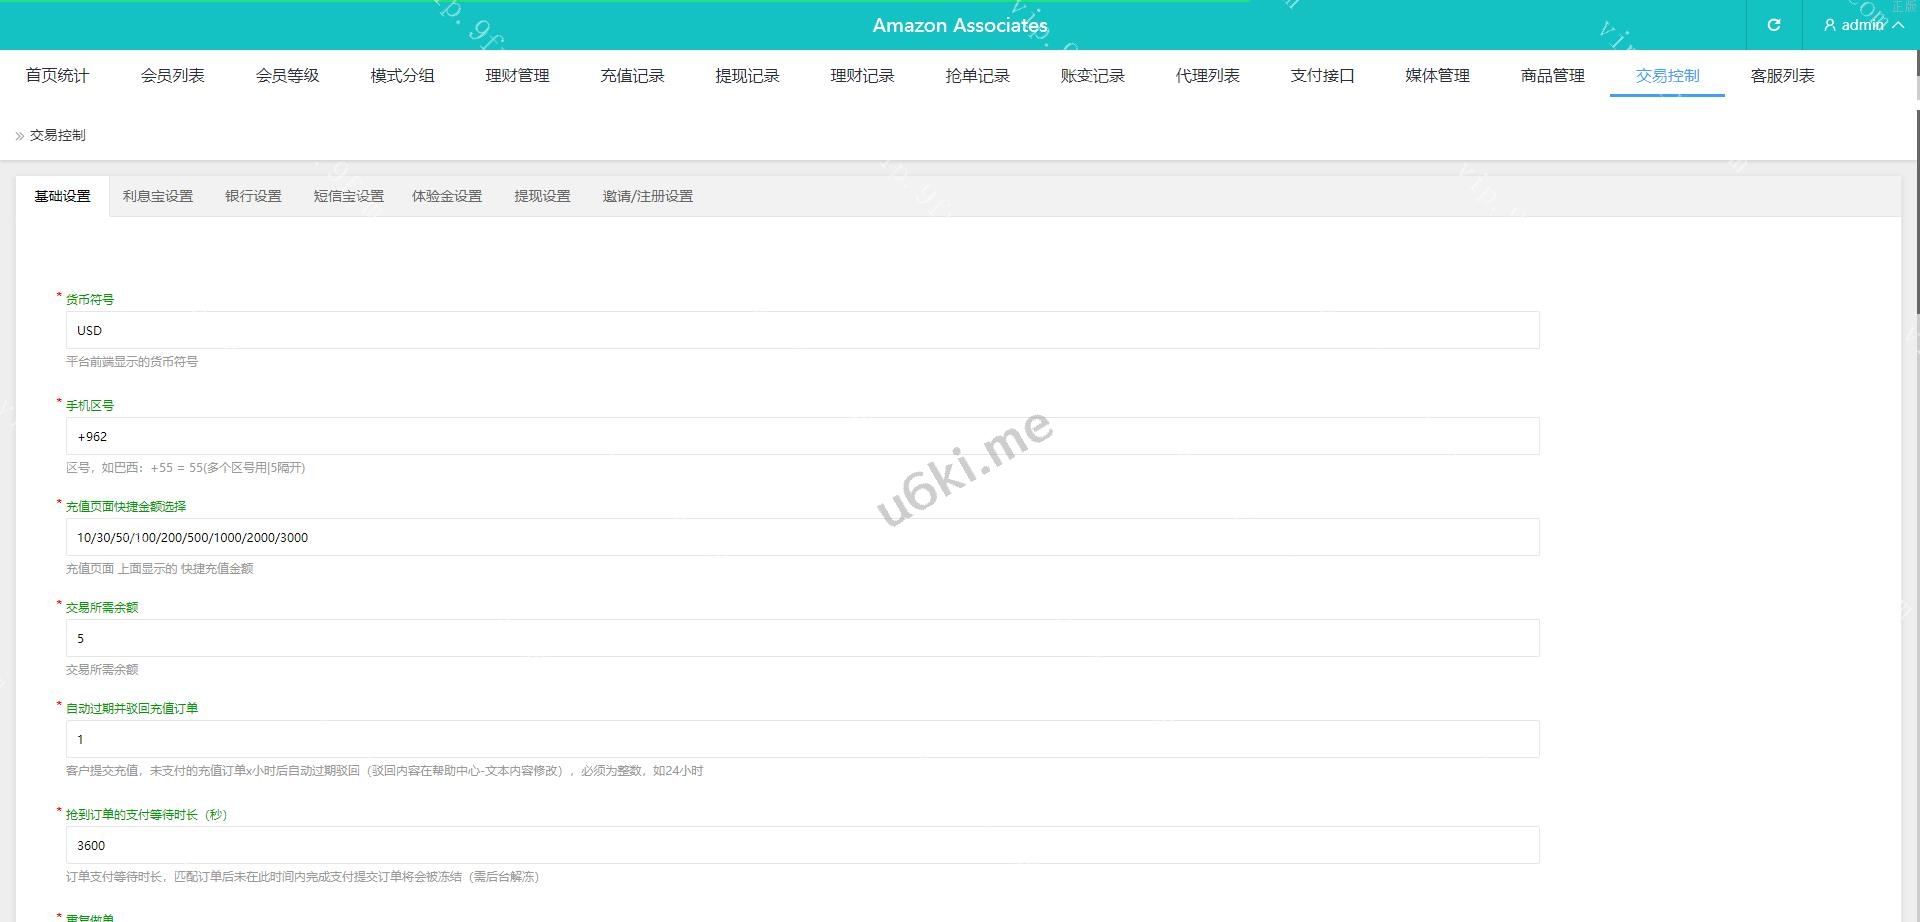Navigate to 提现记录
This screenshot has width=1920, height=922.
tap(747, 76)
